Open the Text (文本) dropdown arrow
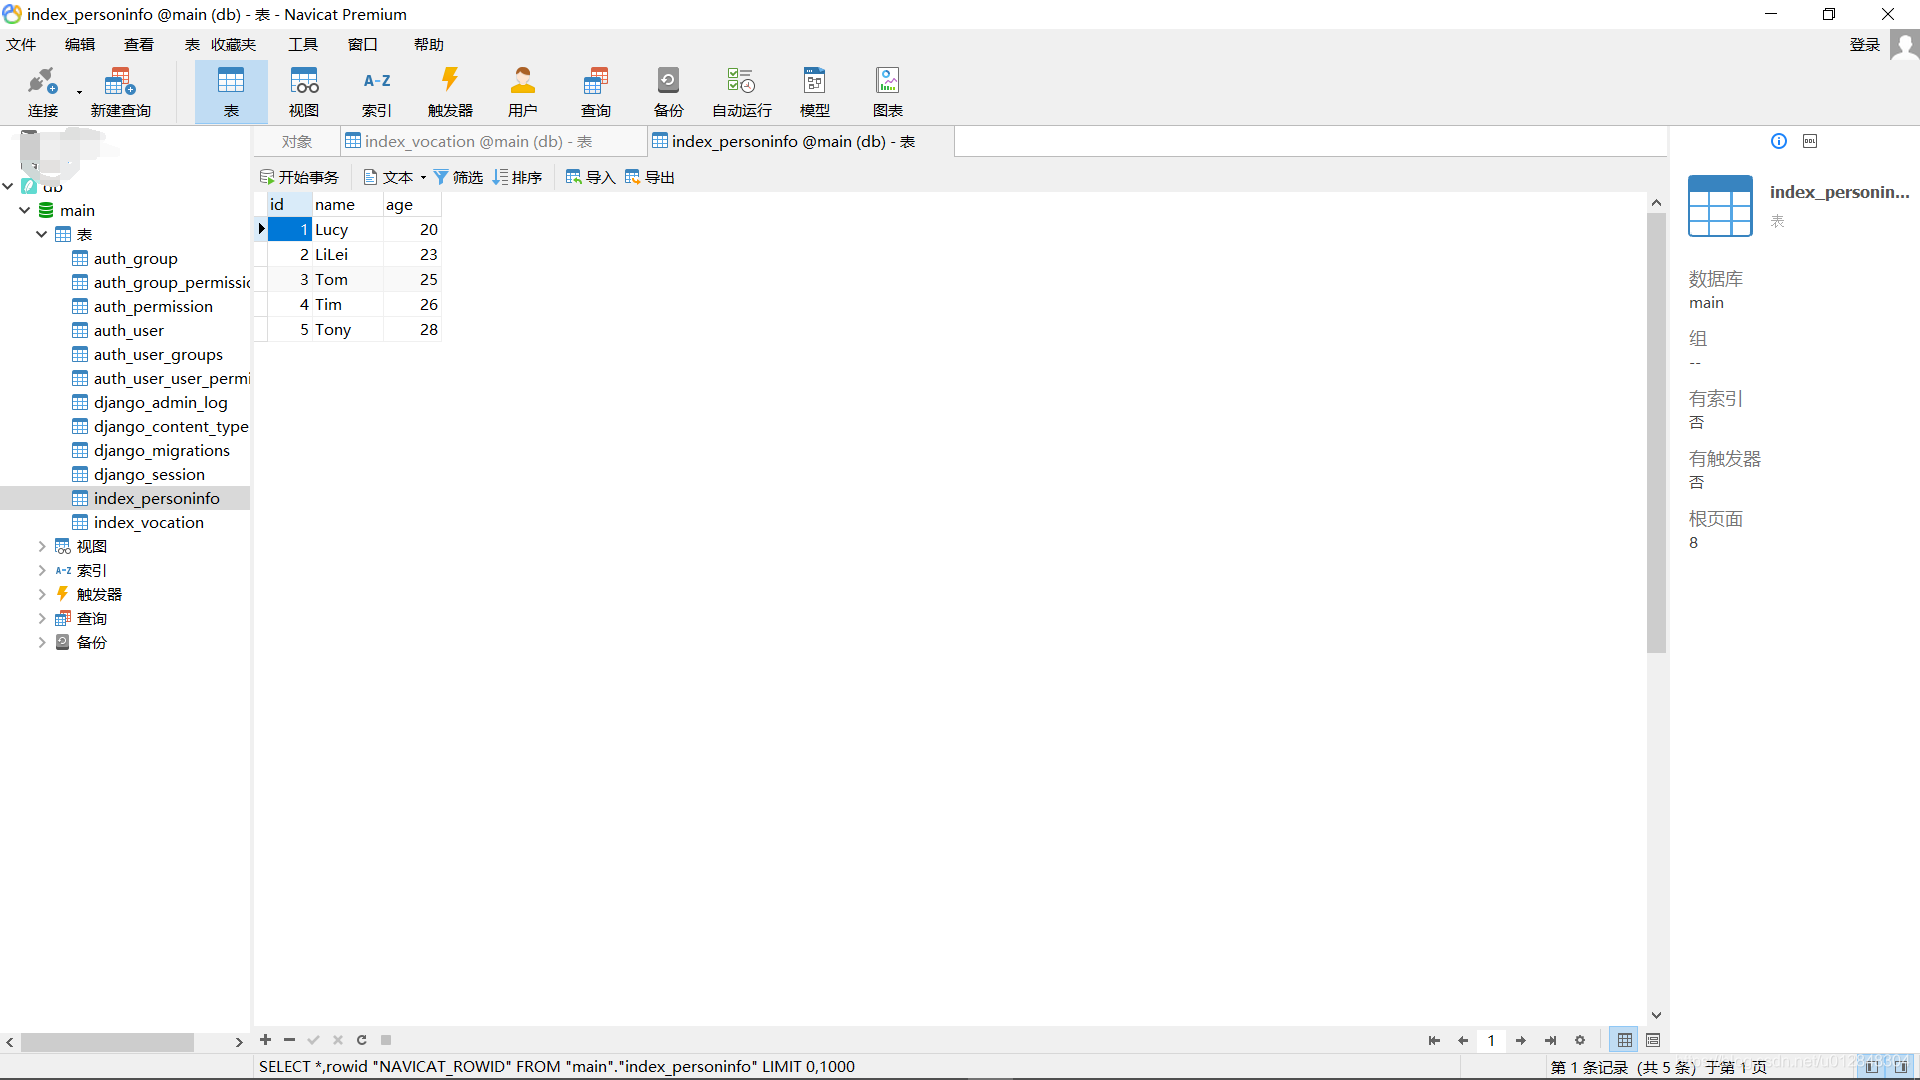The width and height of the screenshot is (1920, 1080). (423, 178)
